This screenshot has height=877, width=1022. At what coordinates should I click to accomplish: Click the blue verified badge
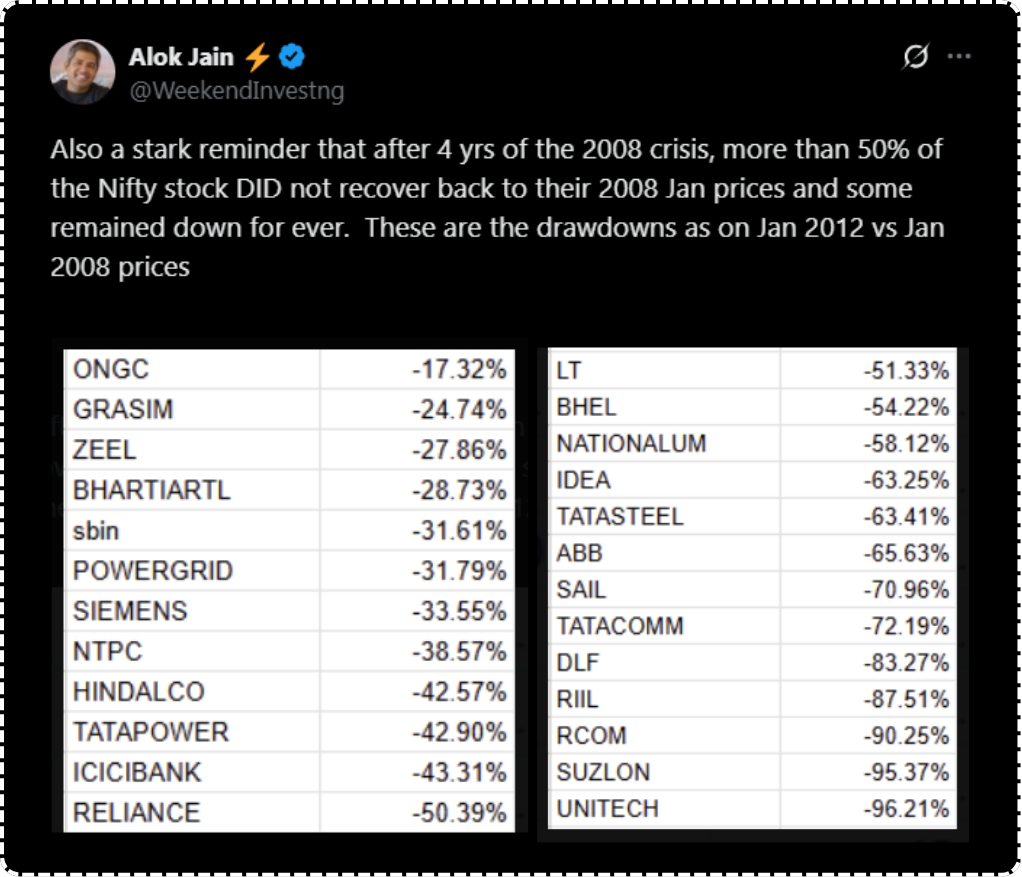click(292, 57)
